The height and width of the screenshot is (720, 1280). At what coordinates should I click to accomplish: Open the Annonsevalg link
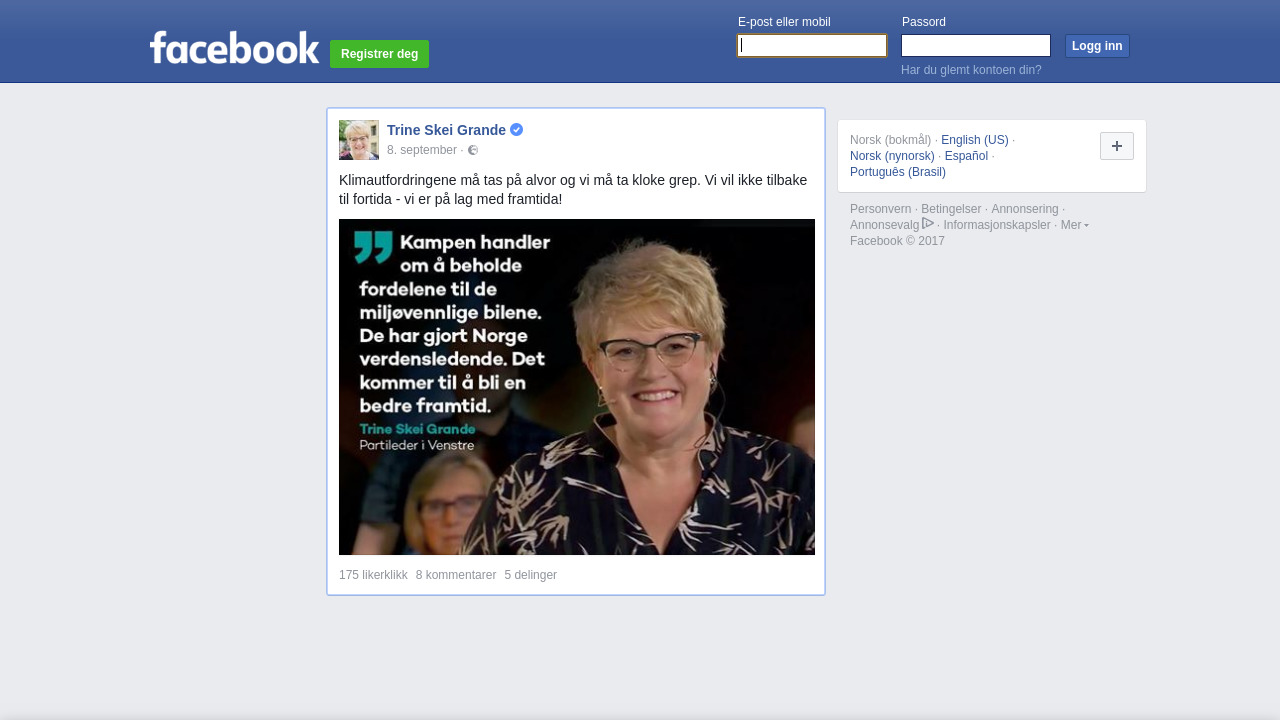pyautogui.click(x=884, y=225)
